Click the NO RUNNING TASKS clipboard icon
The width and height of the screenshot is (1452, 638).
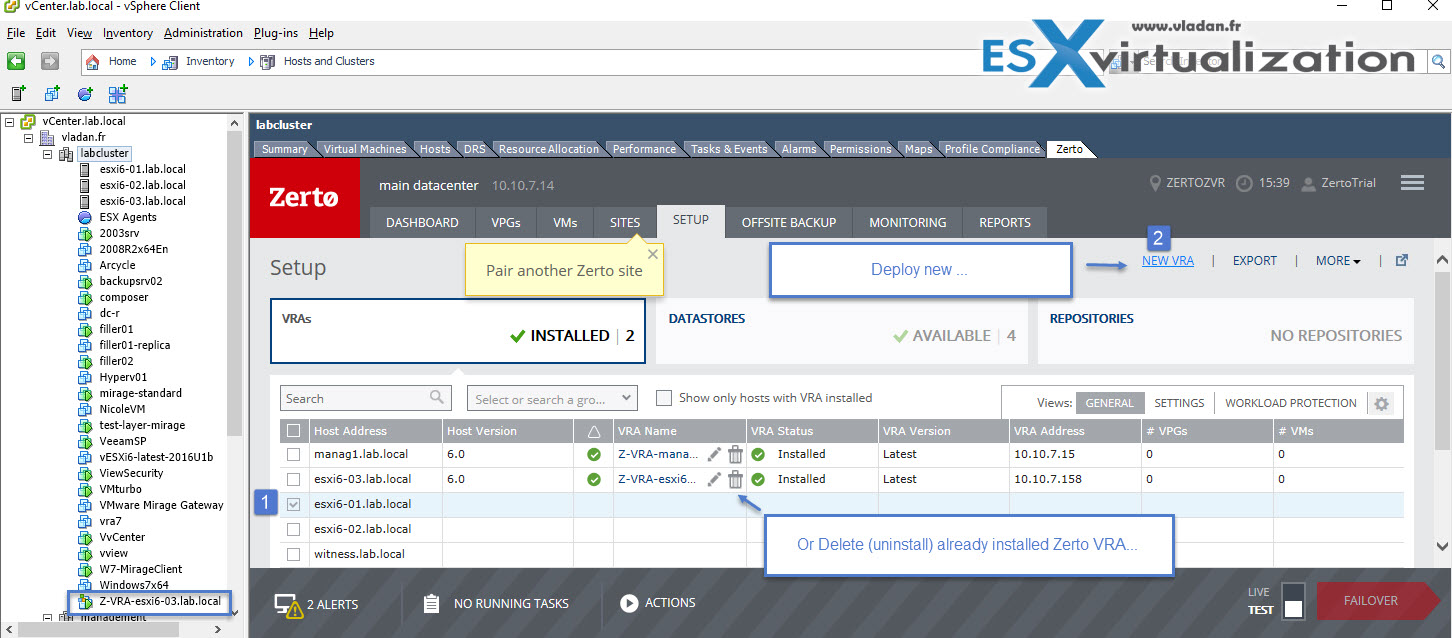431,603
